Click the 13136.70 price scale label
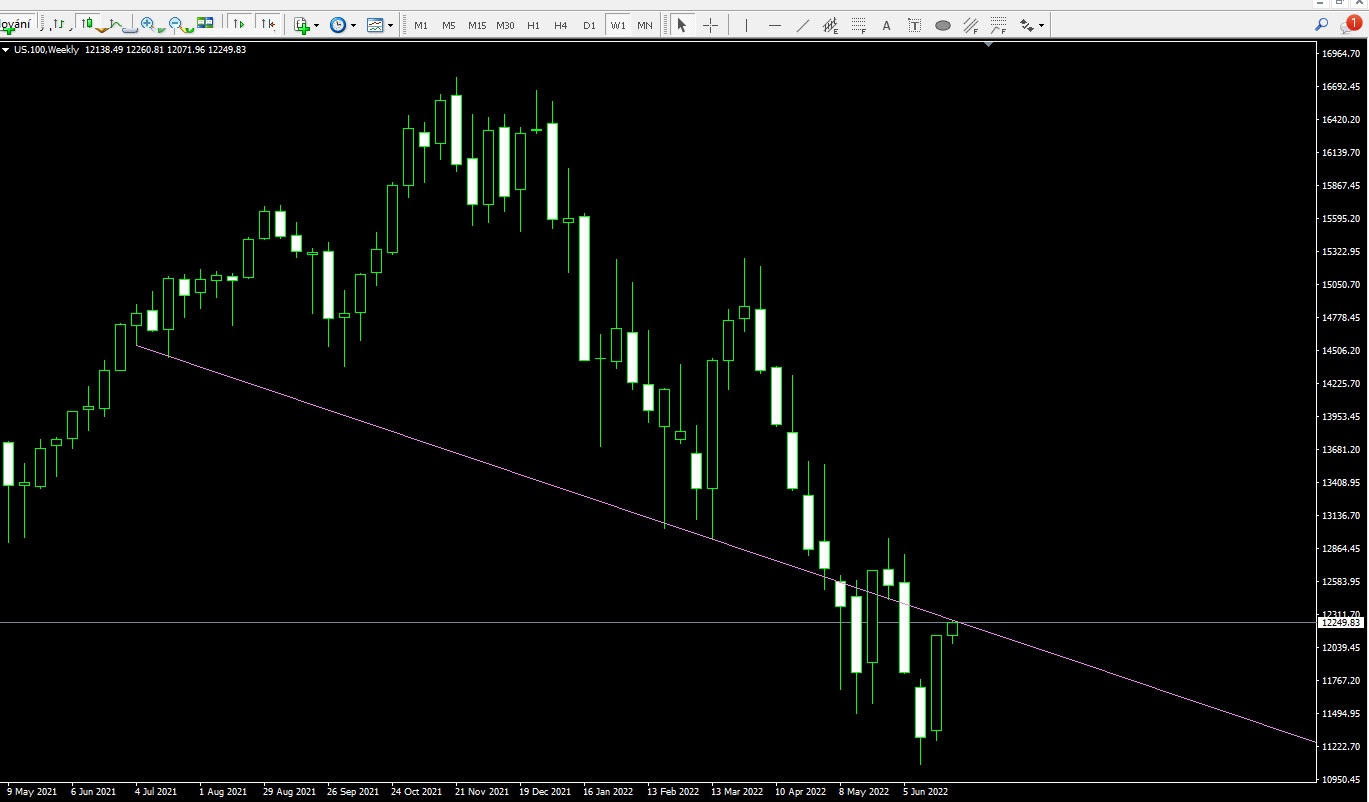This screenshot has height=802, width=1369. click(x=1341, y=516)
